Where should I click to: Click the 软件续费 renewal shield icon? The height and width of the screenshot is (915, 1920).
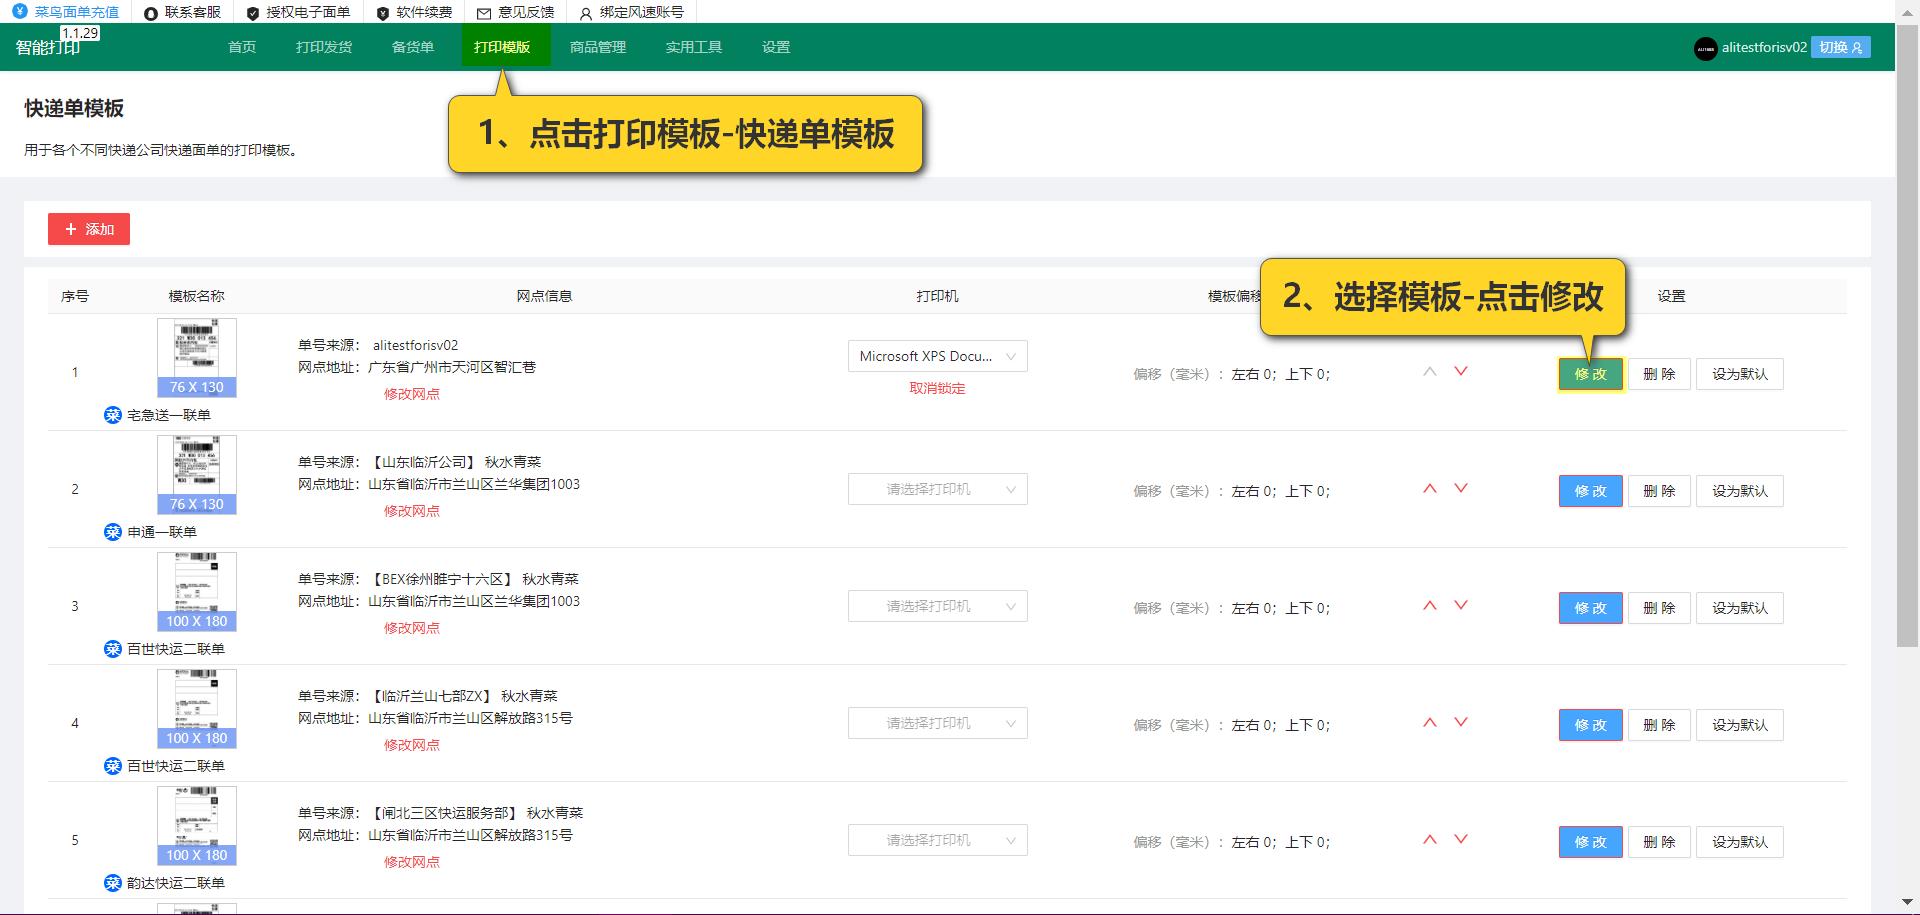click(381, 13)
